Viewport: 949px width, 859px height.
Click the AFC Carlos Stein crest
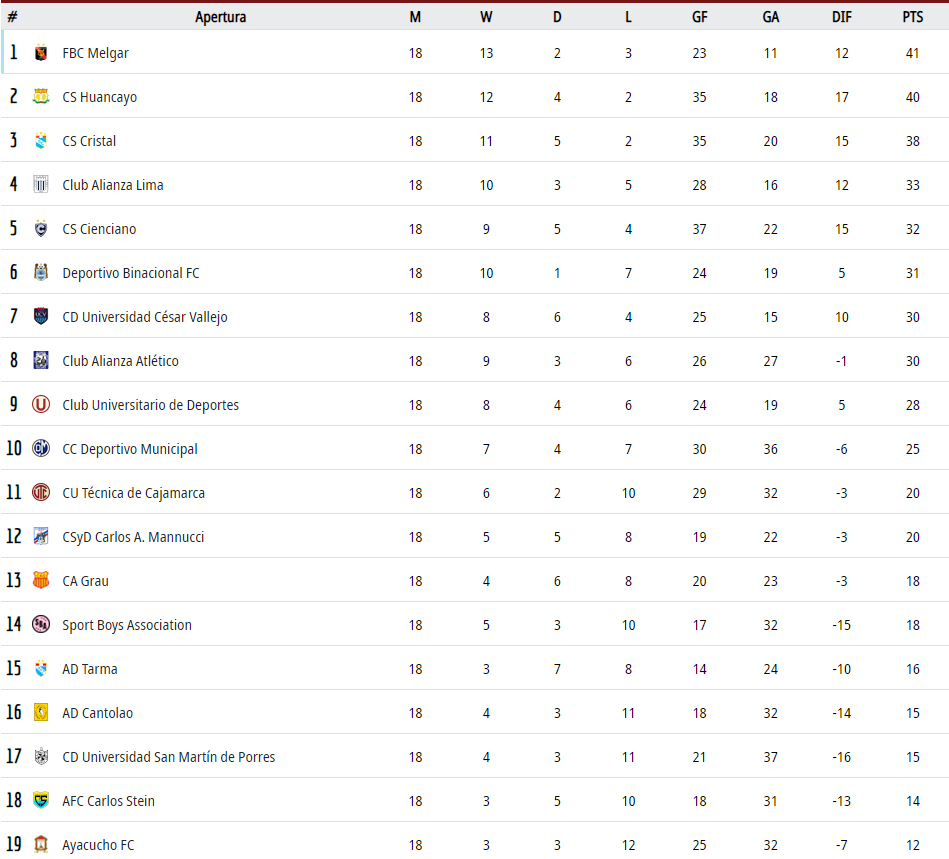pos(41,800)
